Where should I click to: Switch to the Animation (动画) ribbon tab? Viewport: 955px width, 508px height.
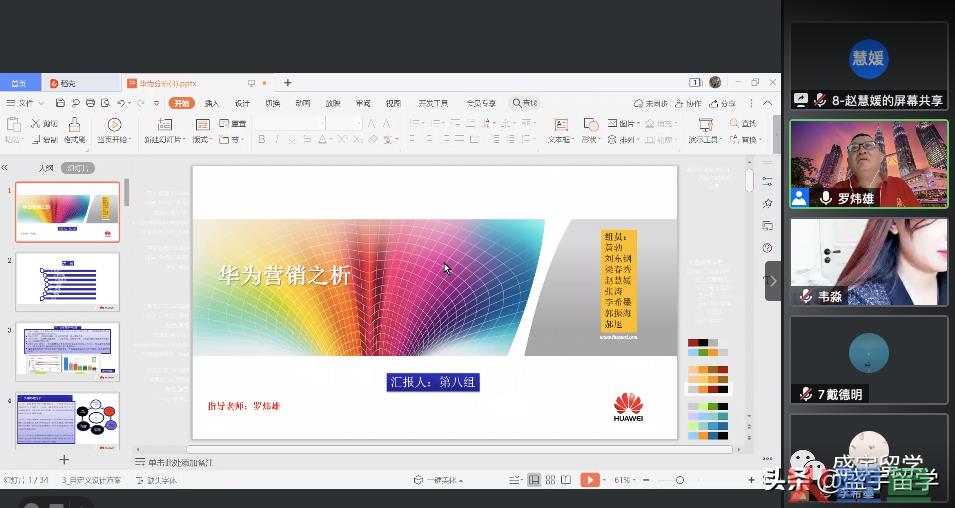[303, 104]
